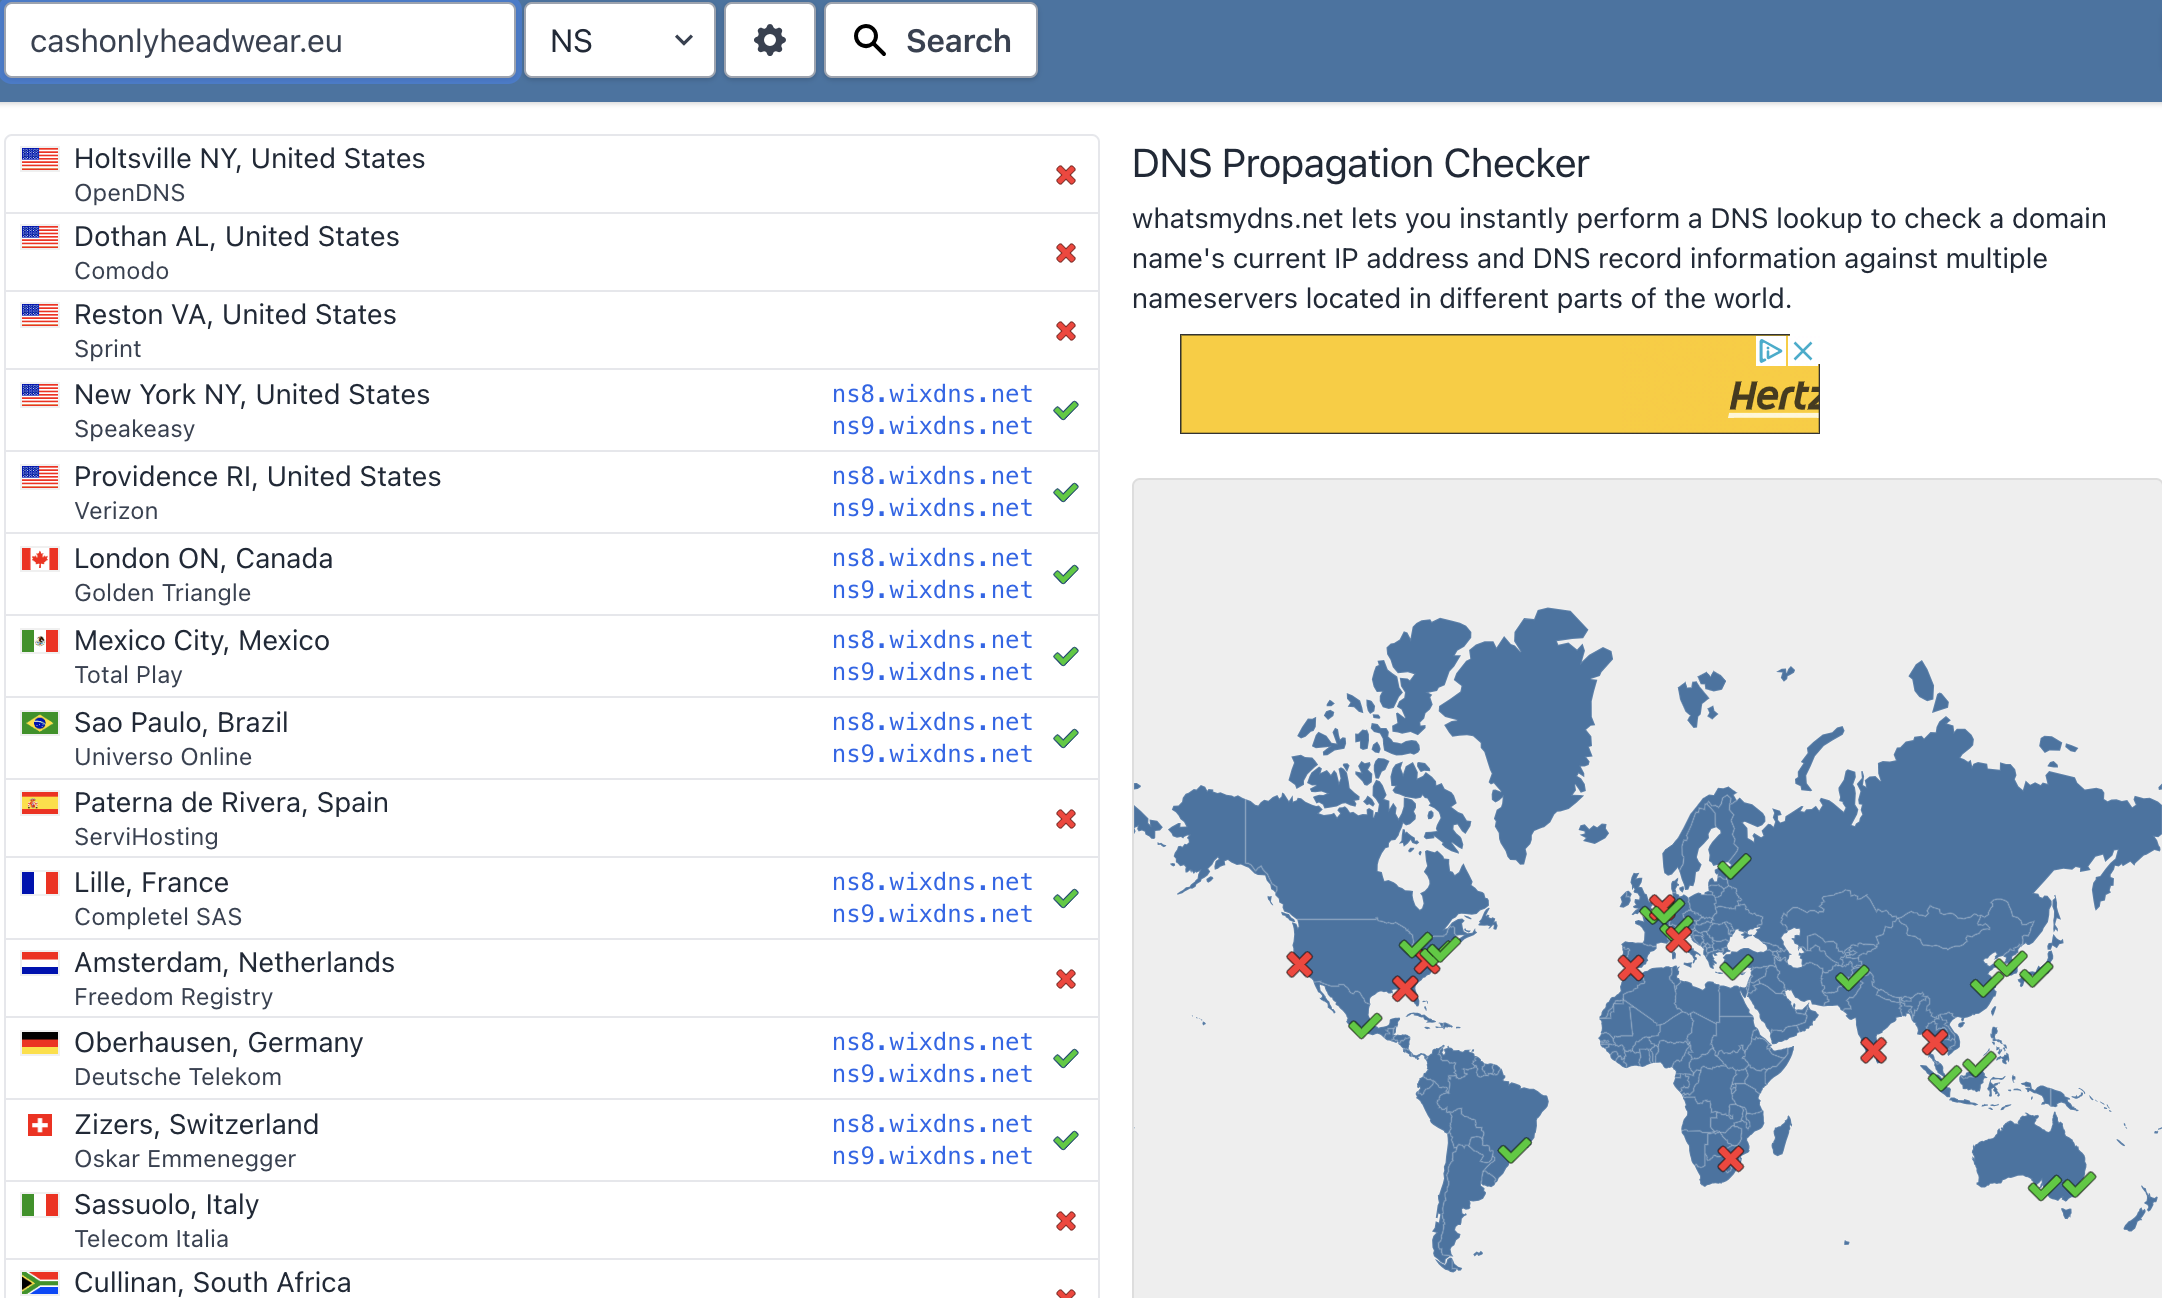Close the Hertz ad with X icon
The width and height of the screenshot is (2162, 1298).
(1803, 351)
